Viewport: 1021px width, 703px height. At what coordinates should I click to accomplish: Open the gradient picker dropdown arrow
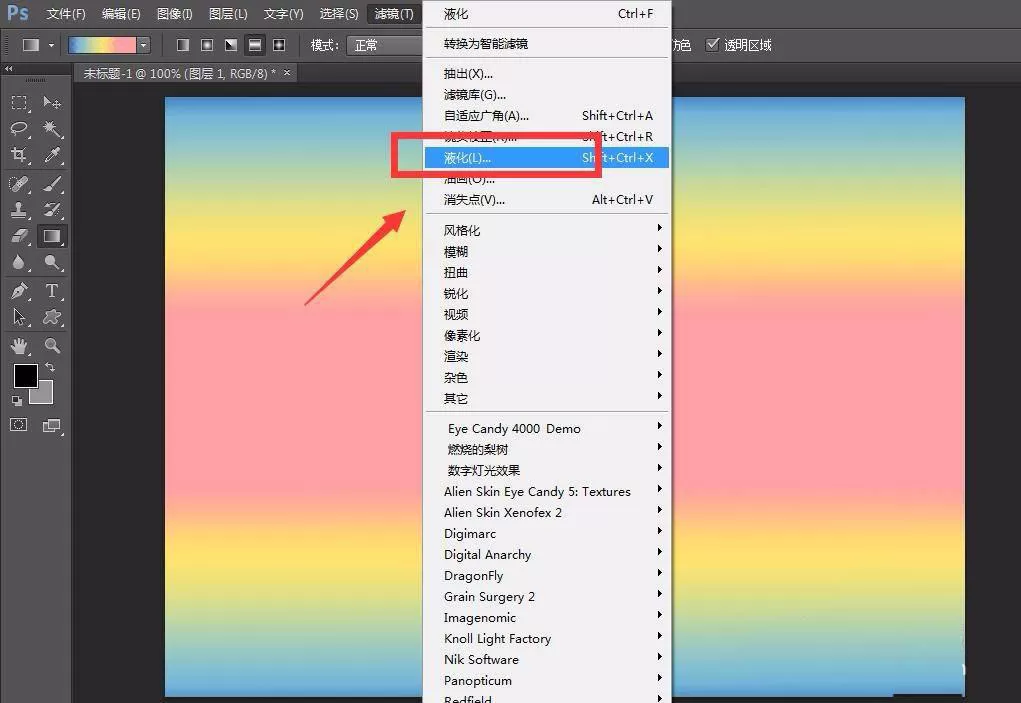click(144, 45)
